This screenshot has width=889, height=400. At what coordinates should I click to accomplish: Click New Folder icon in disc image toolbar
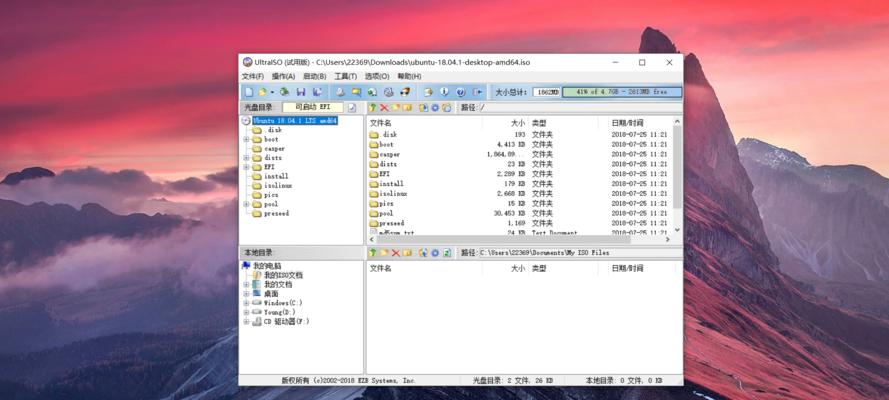[x=396, y=108]
